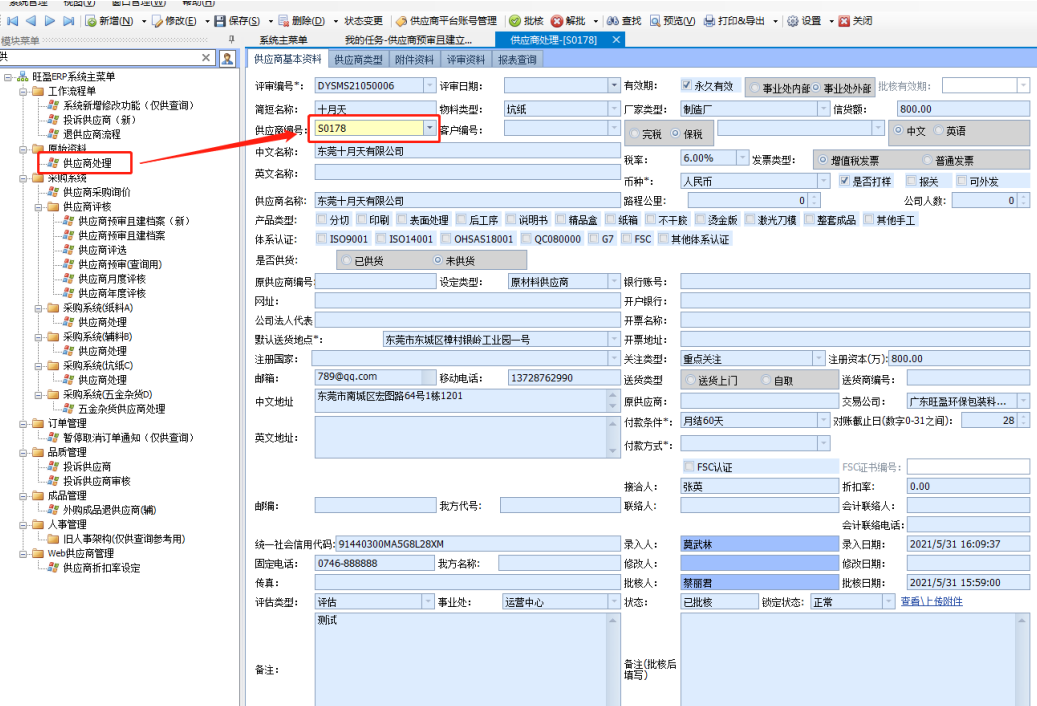Click the 备注 text area scrollbar

[612, 659]
